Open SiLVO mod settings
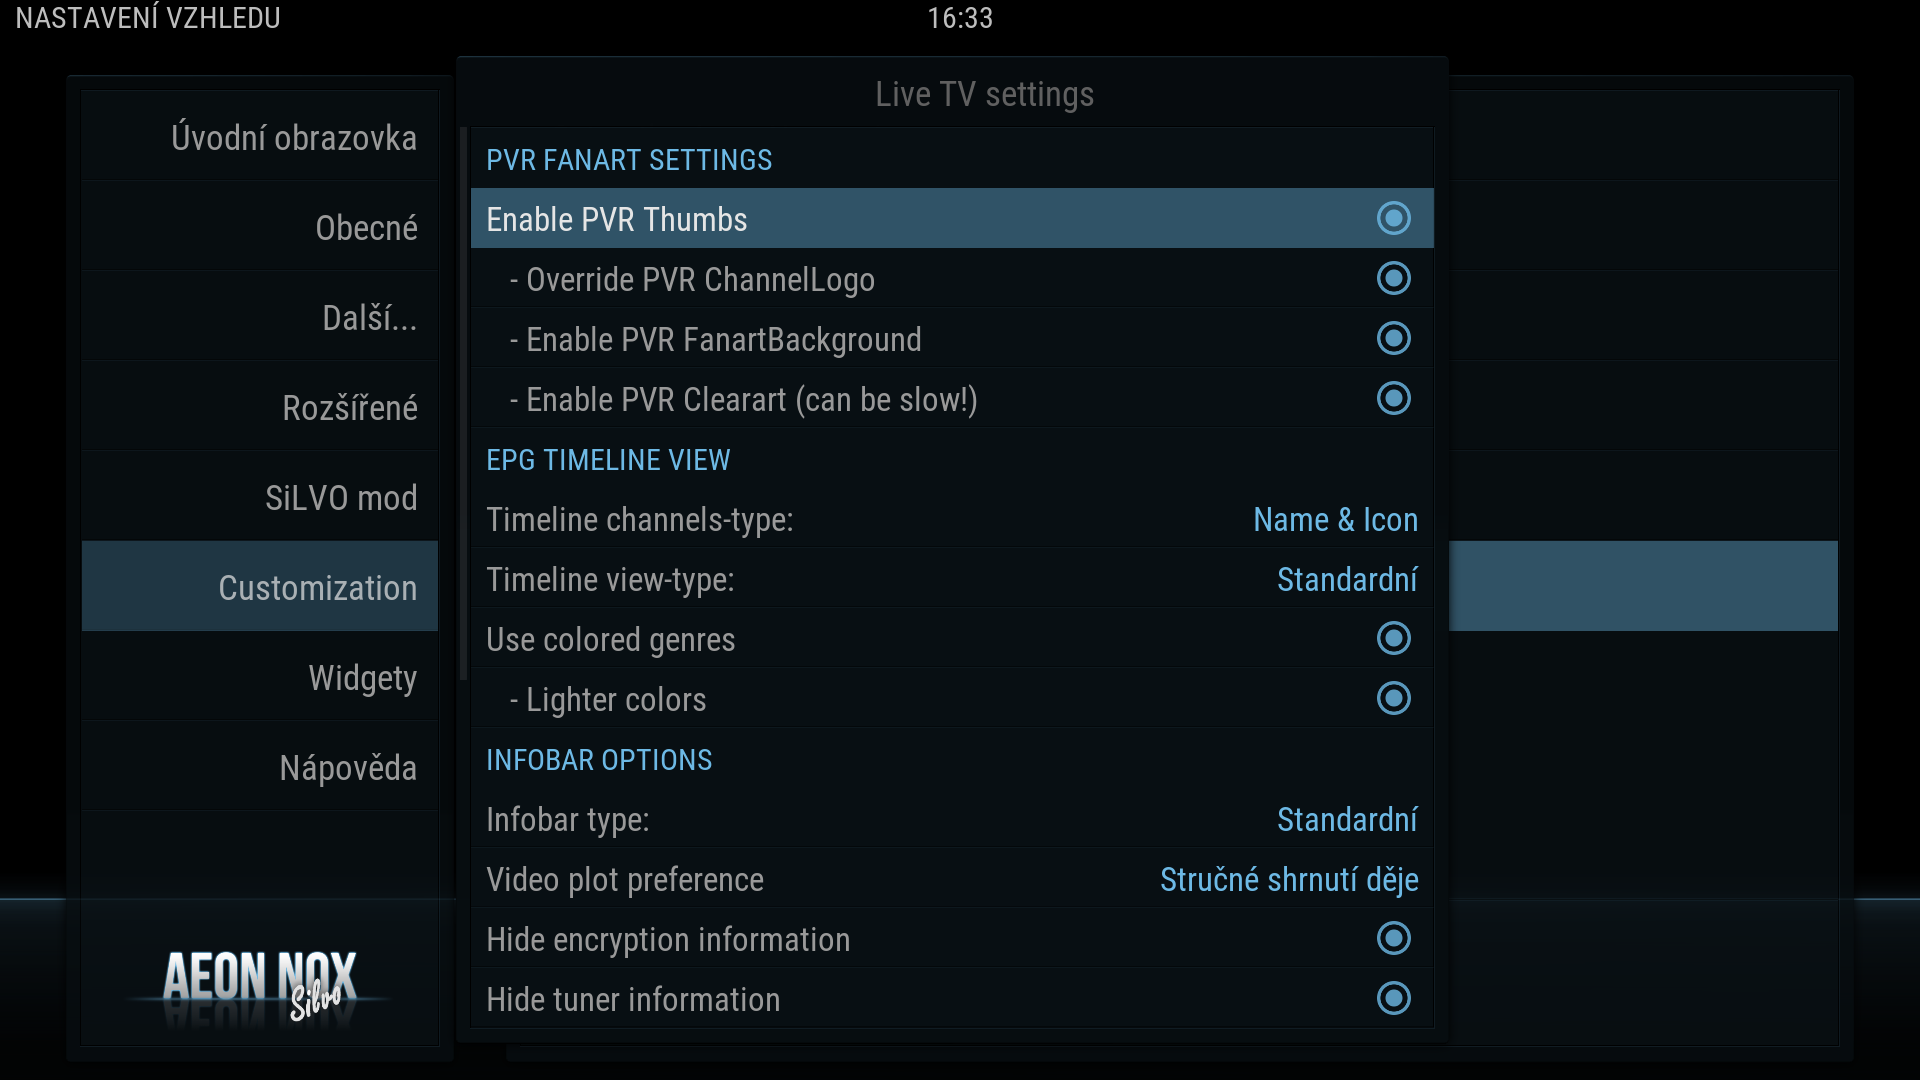The height and width of the screenshot is (1080, 1920). (x=340, y=498)
